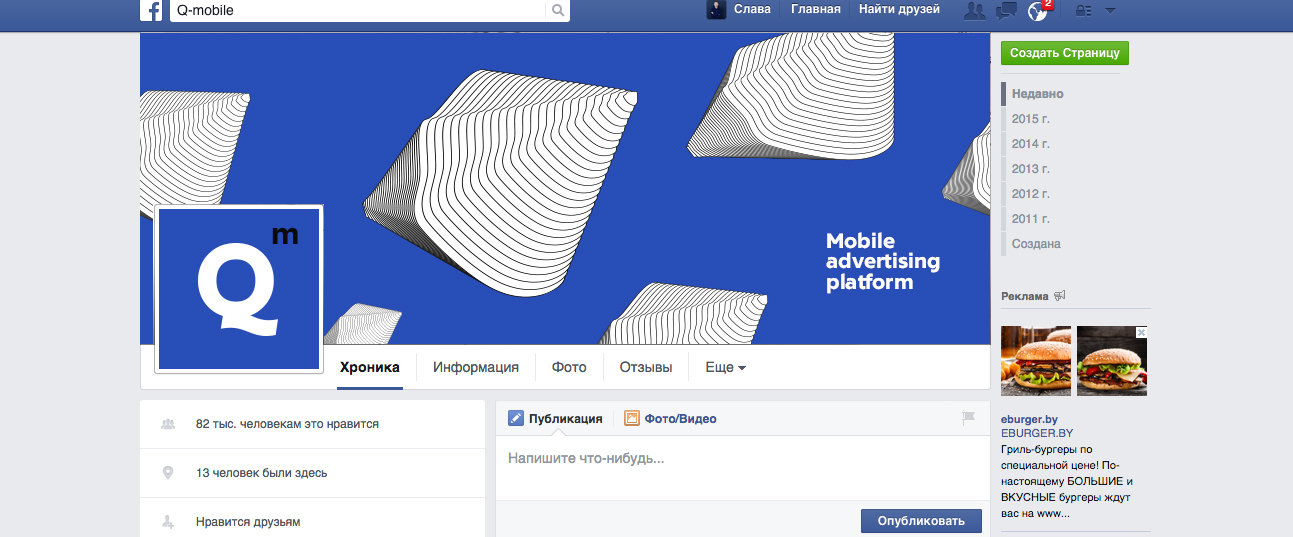
Task: Click the likes people icon
Action: [x=168, y=424]
